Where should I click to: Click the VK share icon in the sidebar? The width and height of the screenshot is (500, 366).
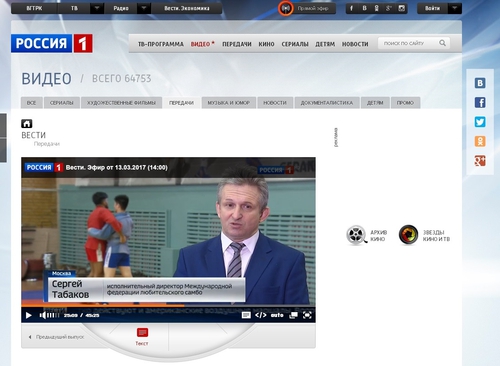click(x=480, y=83)
